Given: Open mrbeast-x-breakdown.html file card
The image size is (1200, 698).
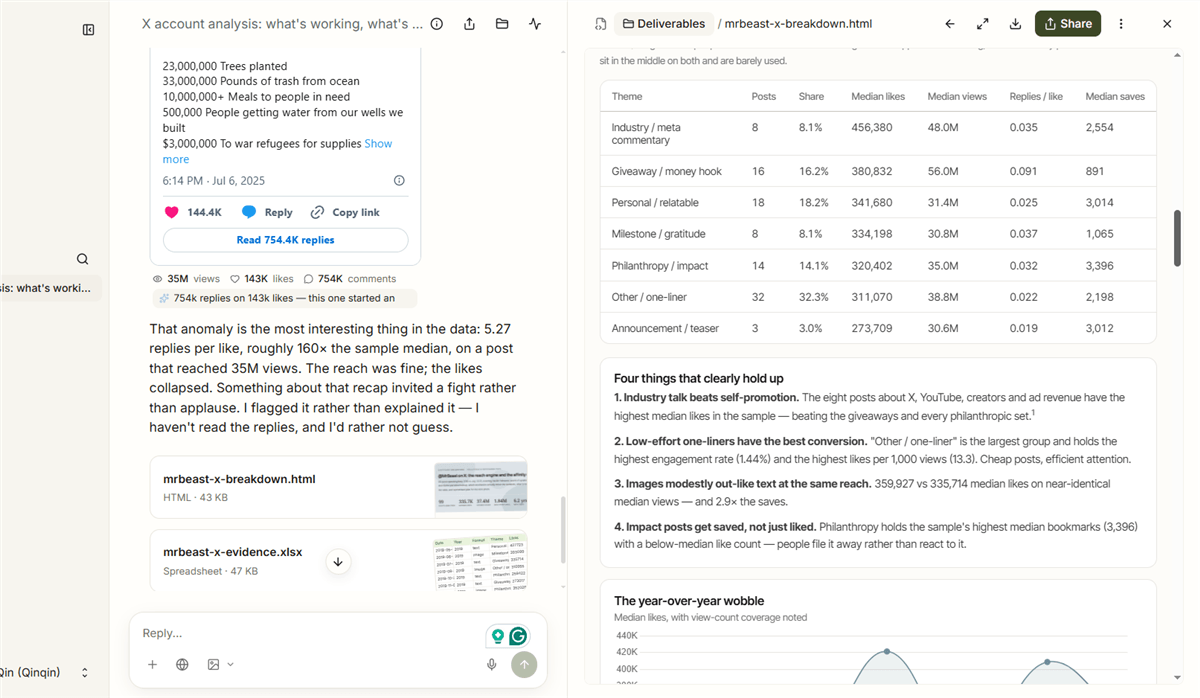Looking at the screenshot, I should point(339,487).
